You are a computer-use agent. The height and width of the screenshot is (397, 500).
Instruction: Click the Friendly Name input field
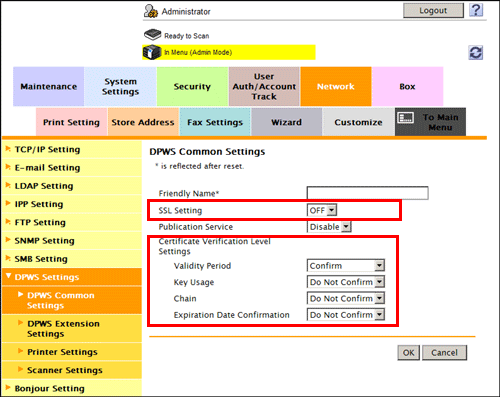(368, 193)
